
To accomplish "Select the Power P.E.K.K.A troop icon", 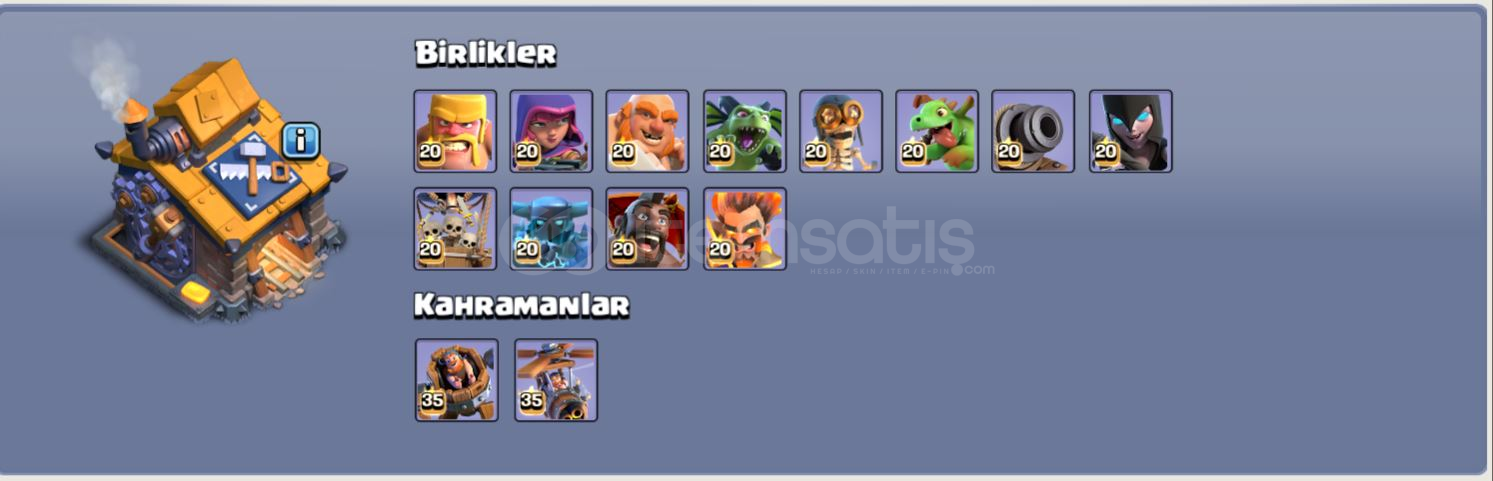I will [x=551, y=229].
